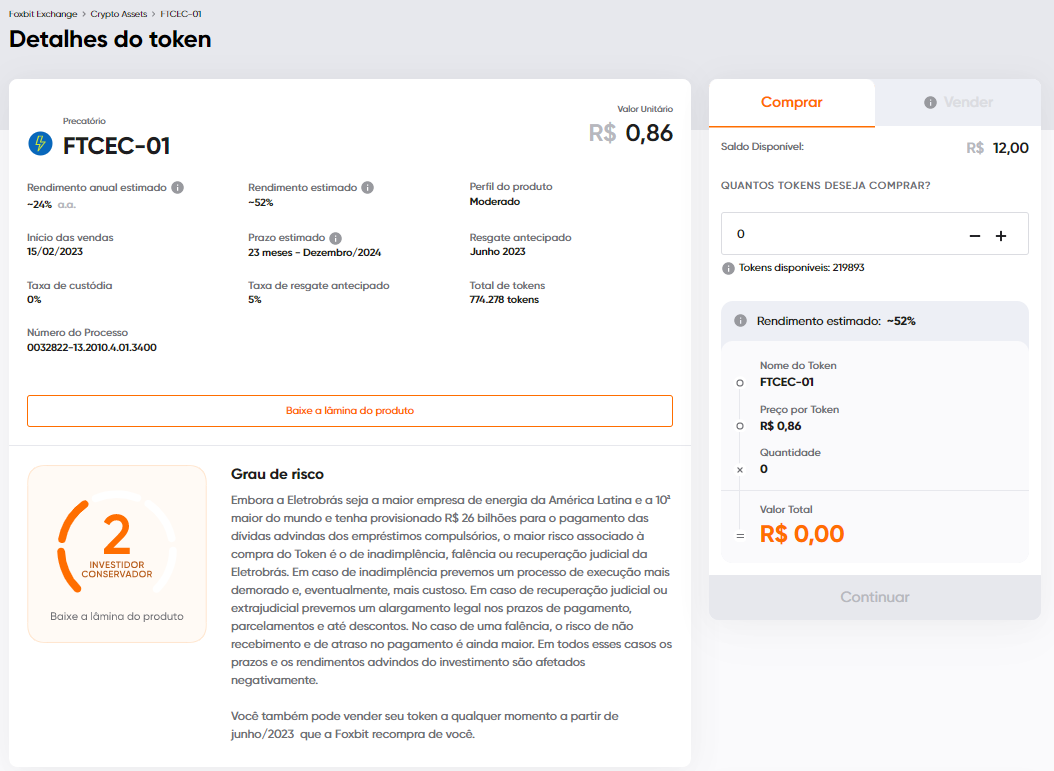Click Total de tokens 774.278 tokens
This screenshot has width=1054, height=771.
[504, 300]
